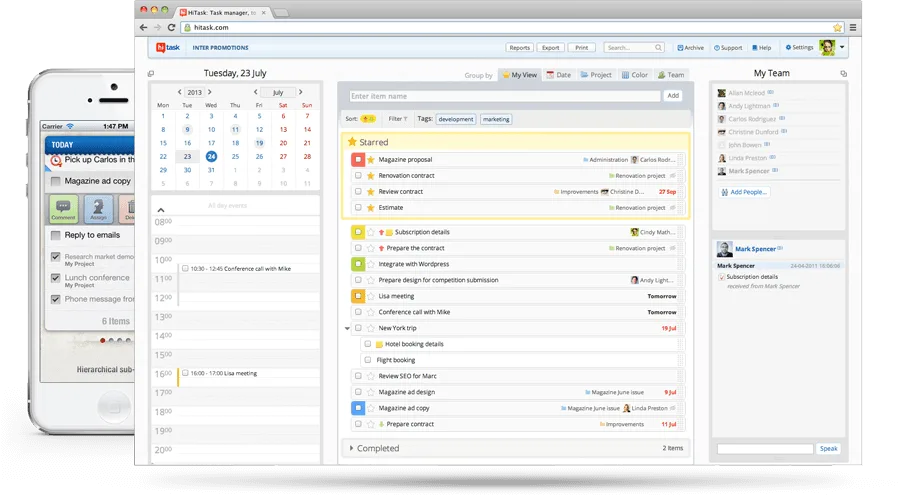Go to the previous month in calendar
Screen dimensions: 906x495
[255, 92]
